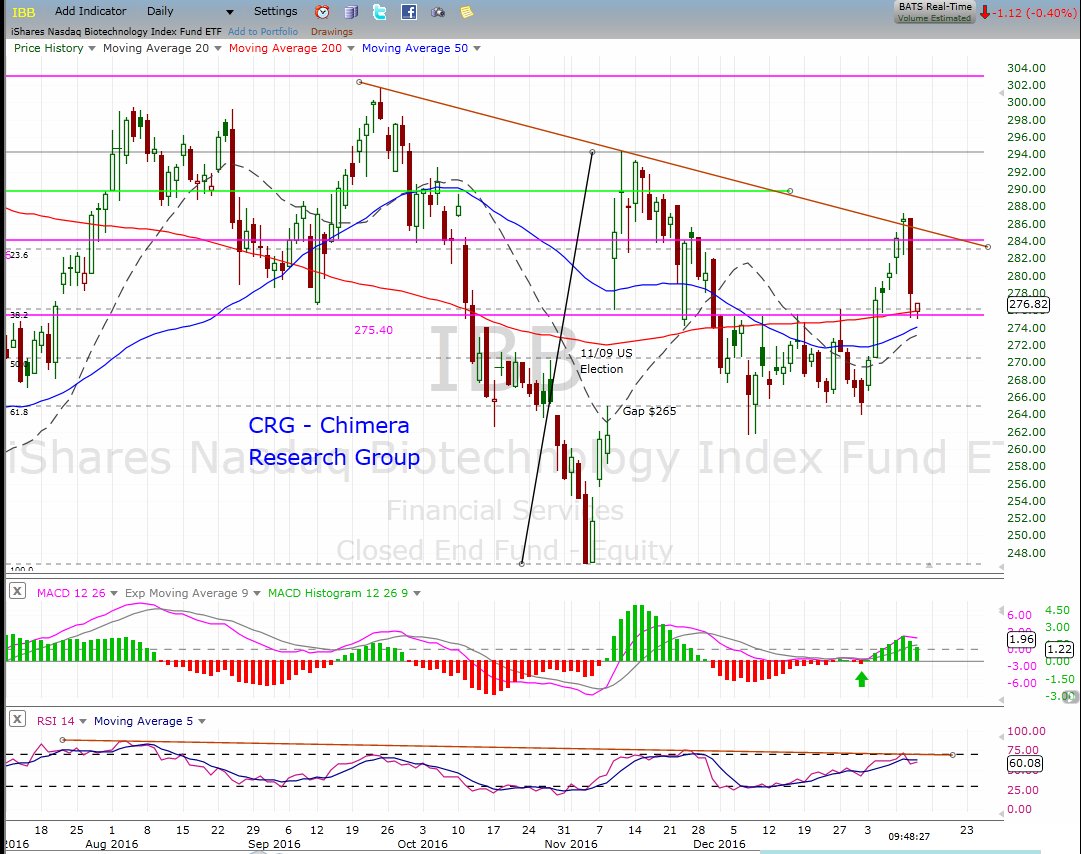Click the Gap $265 annotation
The width and height of the screenshot is (1081, 854).
[x=649, y=411]
